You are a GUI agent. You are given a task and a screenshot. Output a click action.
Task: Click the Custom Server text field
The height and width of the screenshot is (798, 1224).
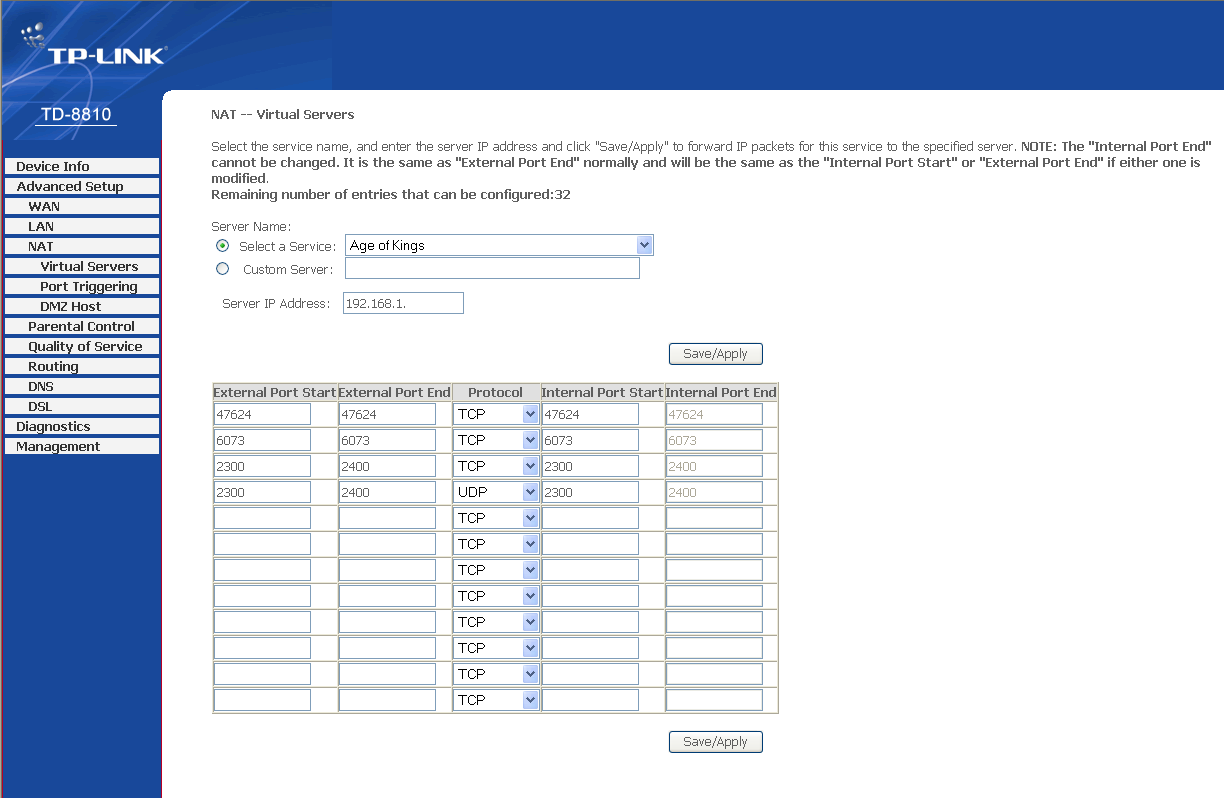[492, 269]
